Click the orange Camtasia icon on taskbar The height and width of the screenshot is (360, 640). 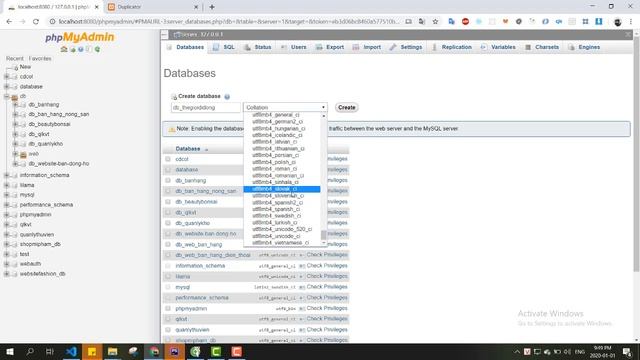click(x=237, y=351)
